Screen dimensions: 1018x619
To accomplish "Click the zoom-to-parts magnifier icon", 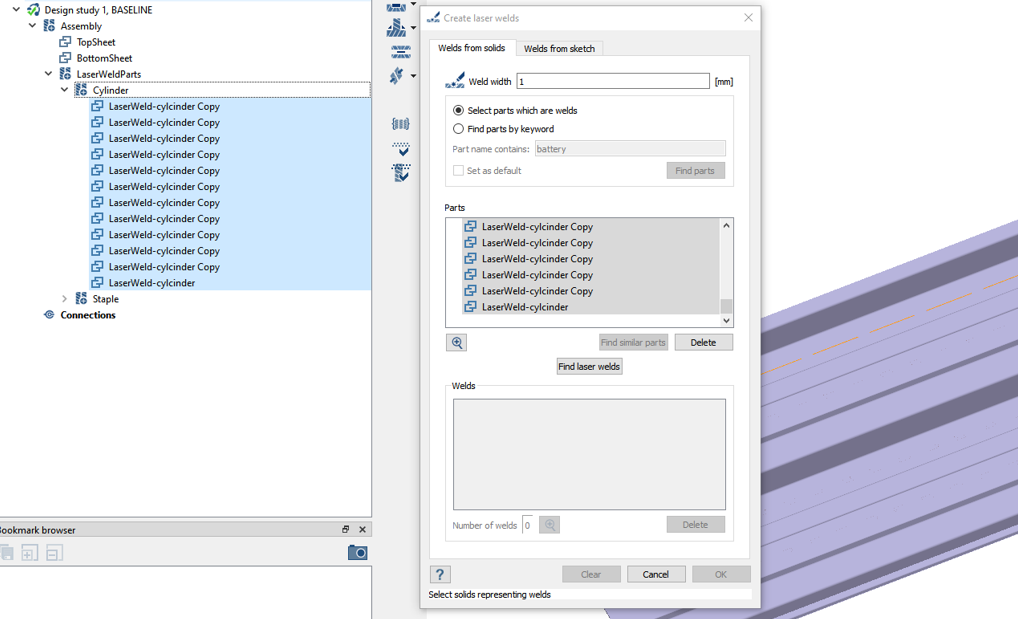I will tap(456, 343).
